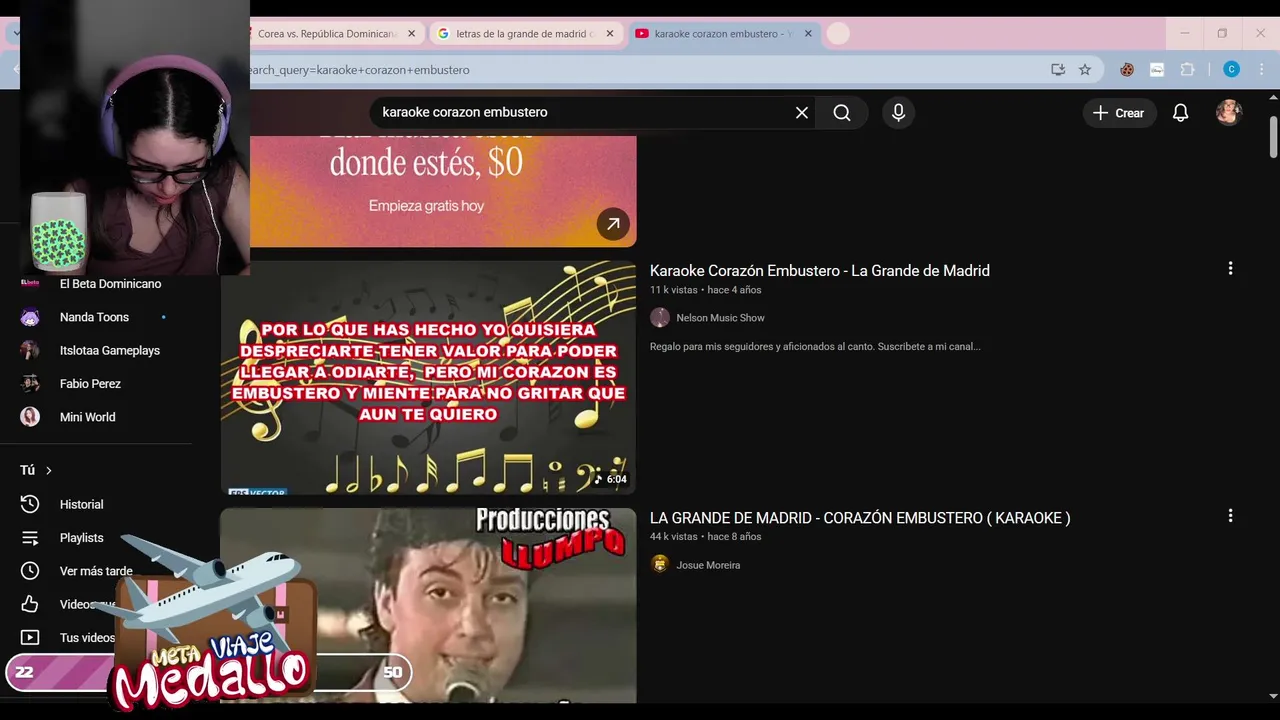
Task: Open options for LA GRANDE DE MADRID video
Action: point(1230,516)
